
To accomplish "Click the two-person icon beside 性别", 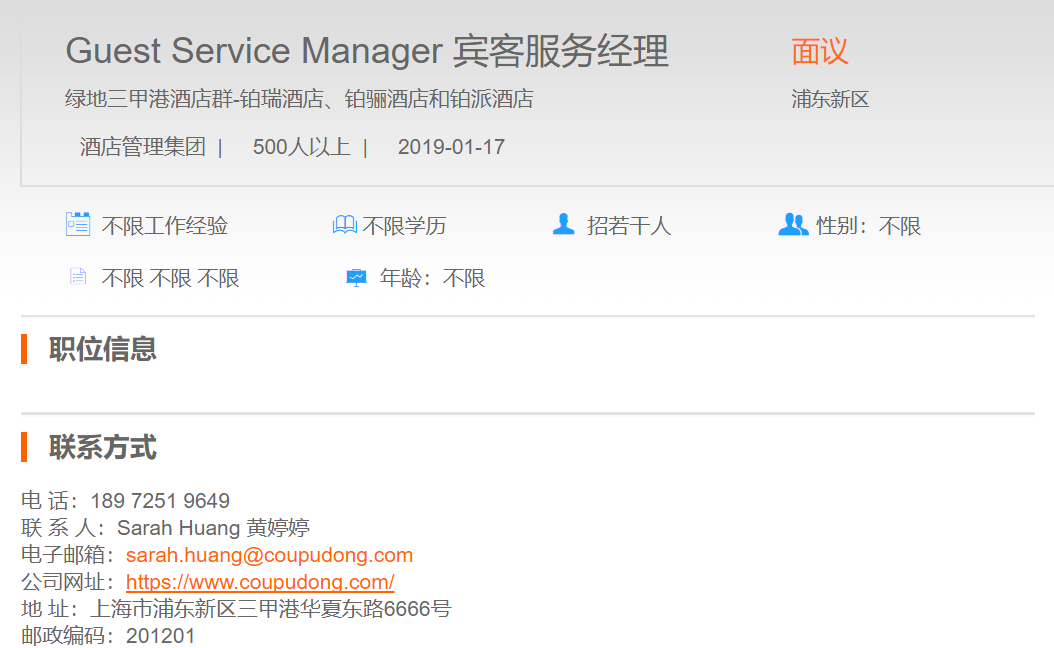I will (x=793, y=225).
